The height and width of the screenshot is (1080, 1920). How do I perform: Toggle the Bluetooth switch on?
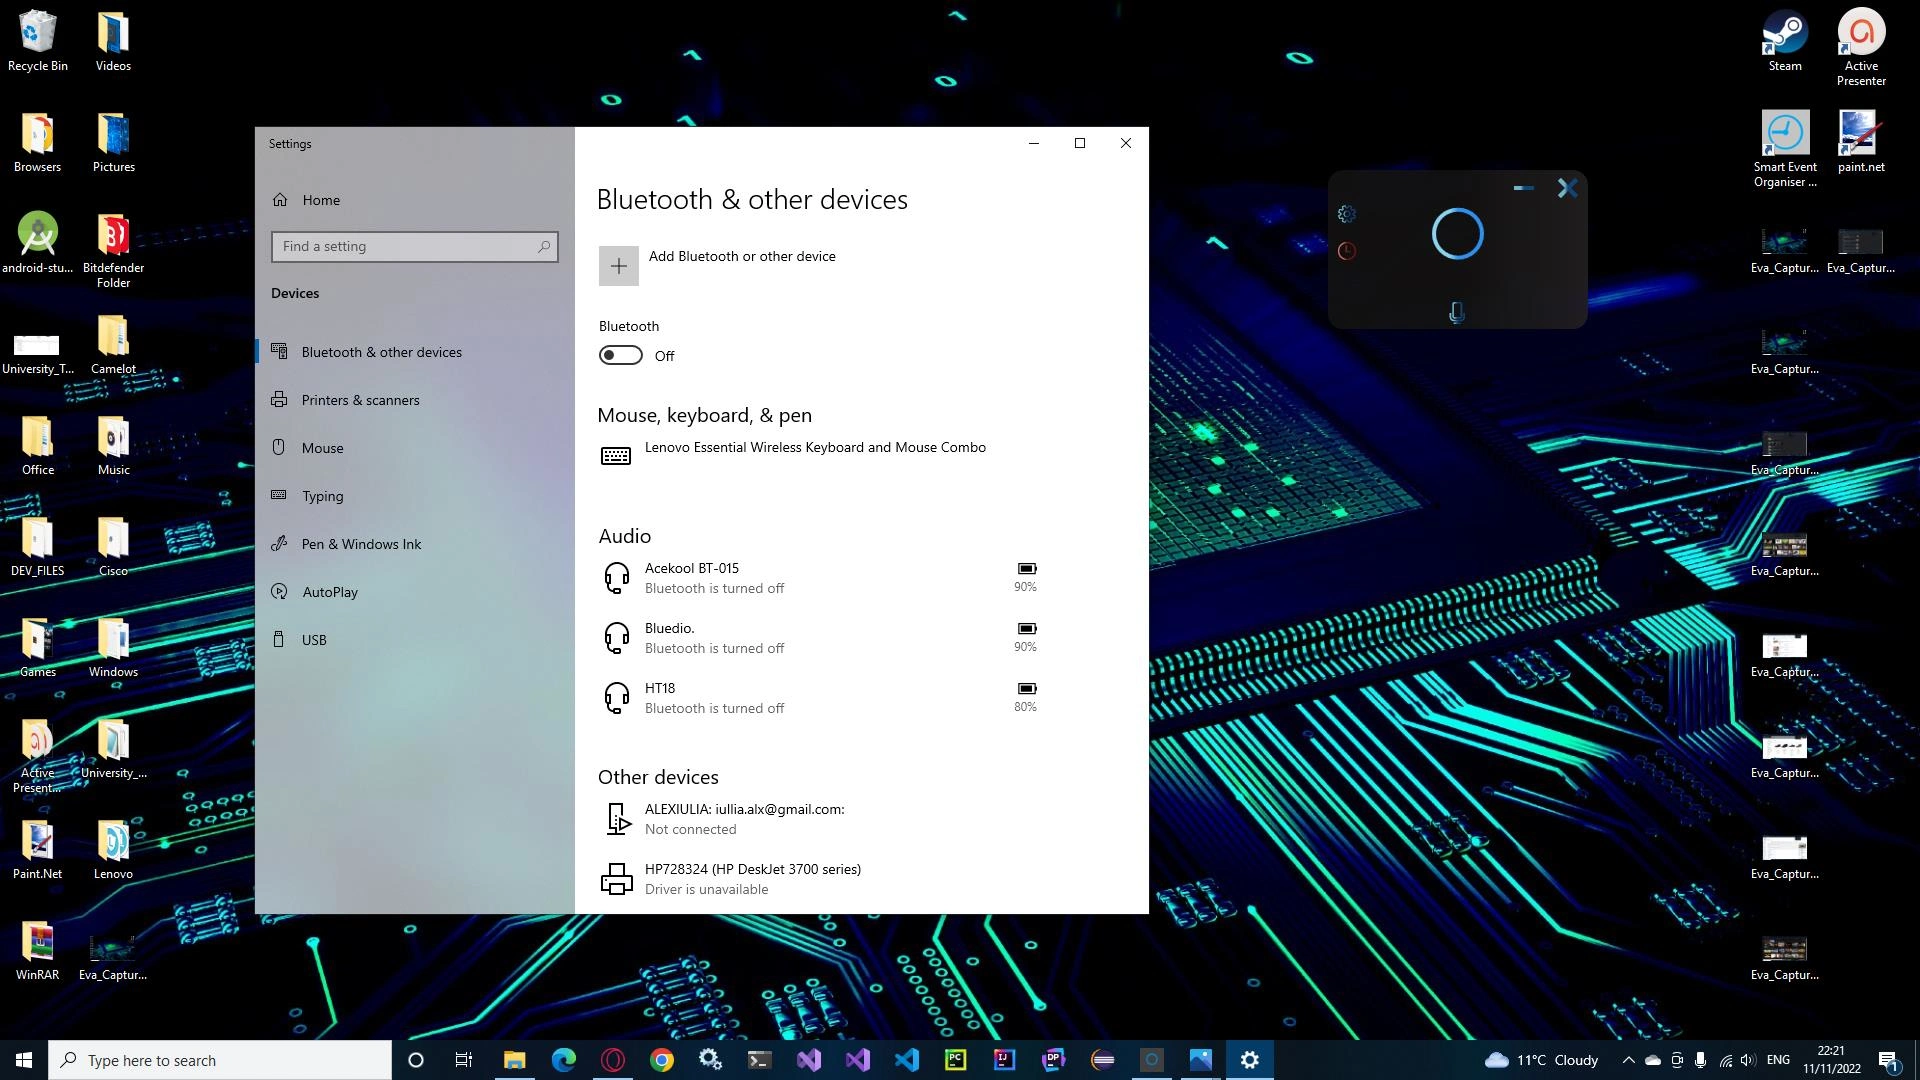point(620,356)
